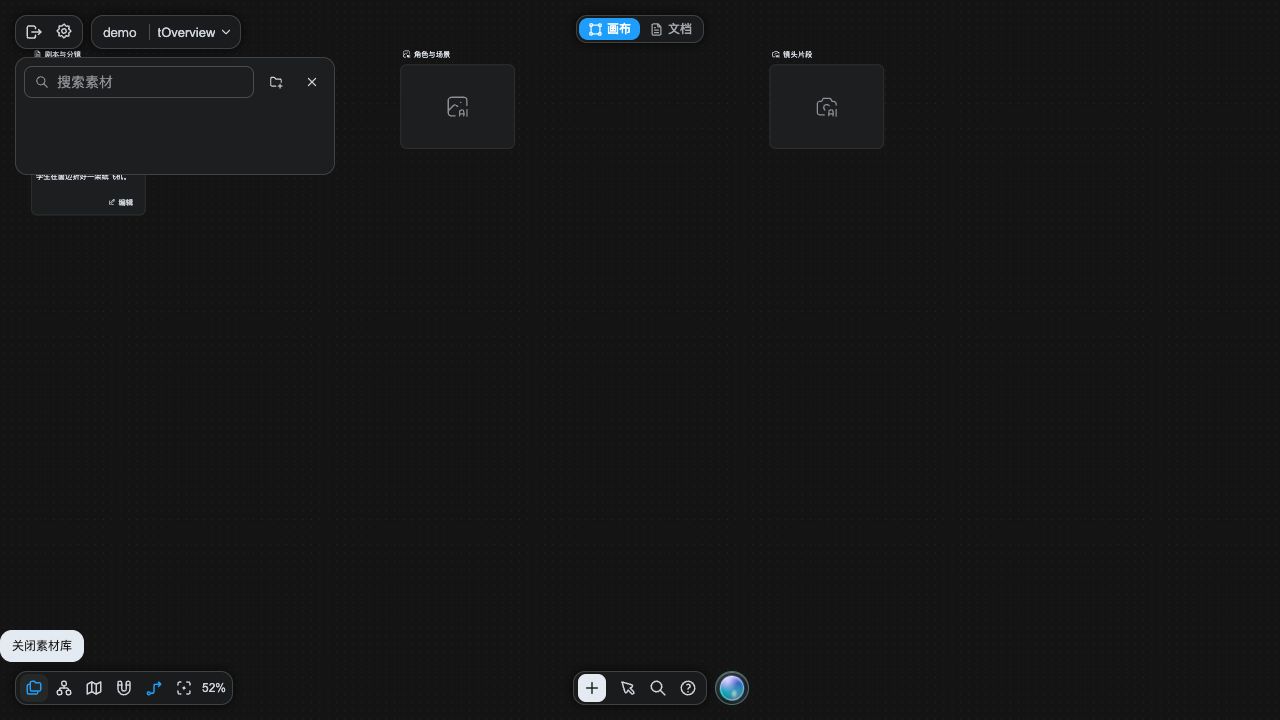Click the 52% zoom level
1280x720 pixels.
[x=214, y=688]
